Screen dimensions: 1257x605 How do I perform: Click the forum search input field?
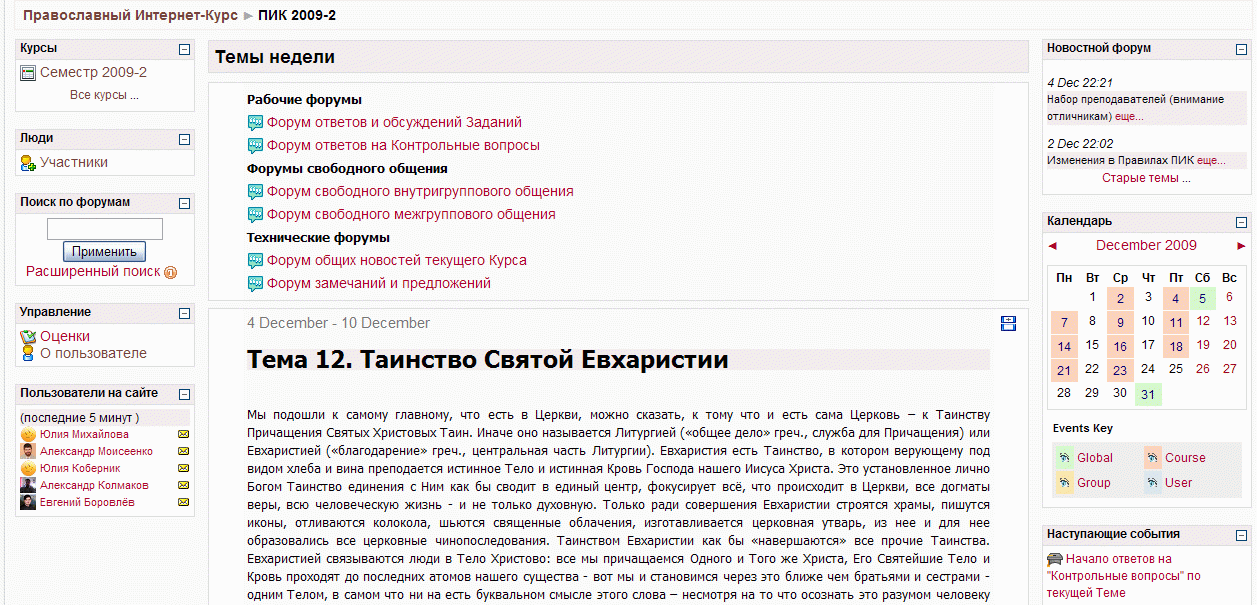coord(105,228)
